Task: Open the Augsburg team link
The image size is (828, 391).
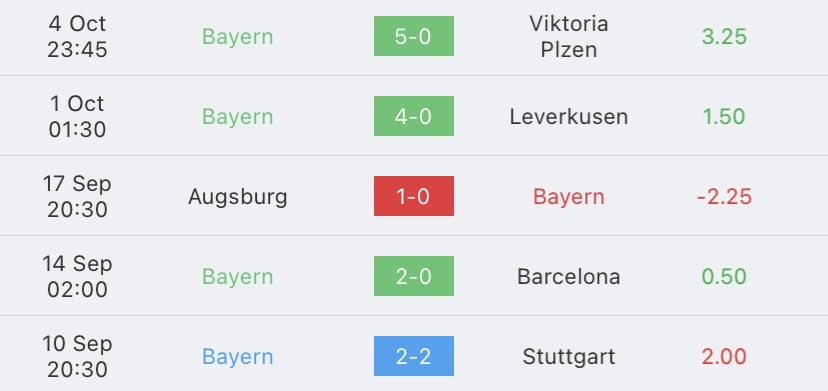Action: coord(238,197)
